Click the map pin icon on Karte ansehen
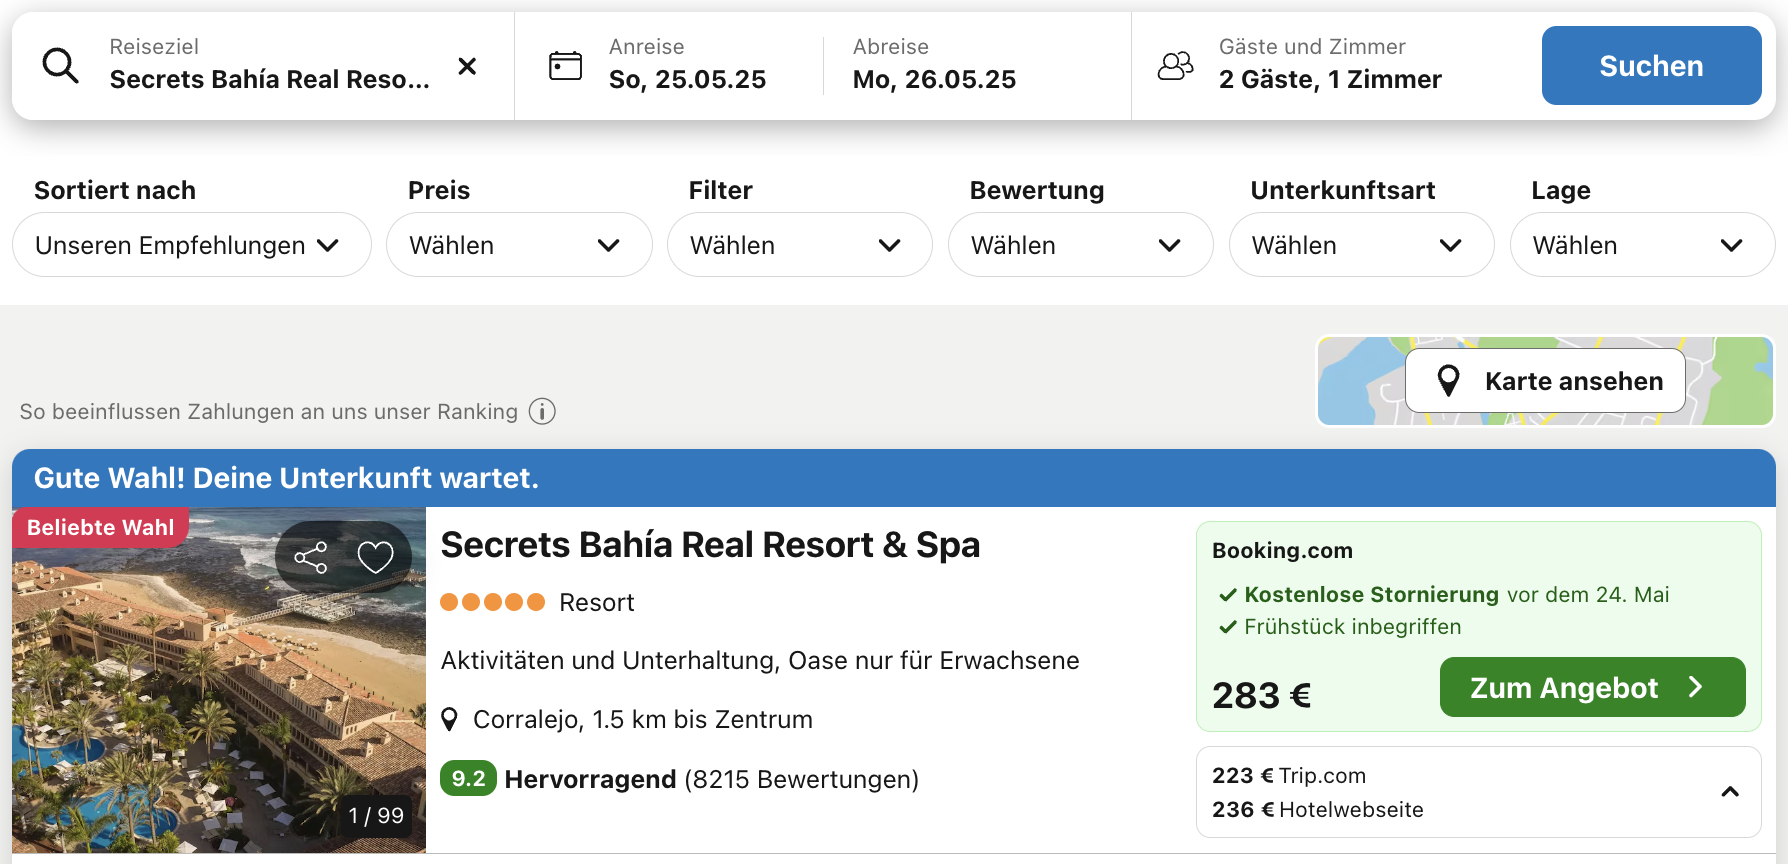Image resolution: width=1788 pixels, height=864 pixels. pyautogui.click(x=1448, y=381)
